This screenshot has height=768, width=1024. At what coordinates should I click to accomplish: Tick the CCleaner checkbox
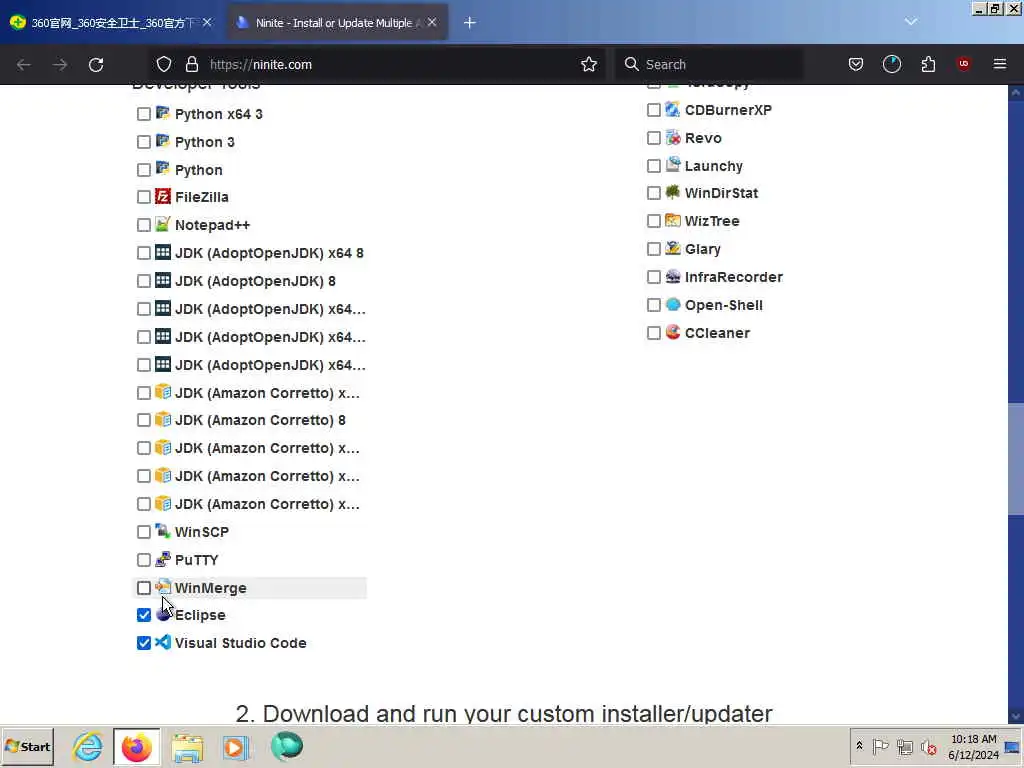654,333
